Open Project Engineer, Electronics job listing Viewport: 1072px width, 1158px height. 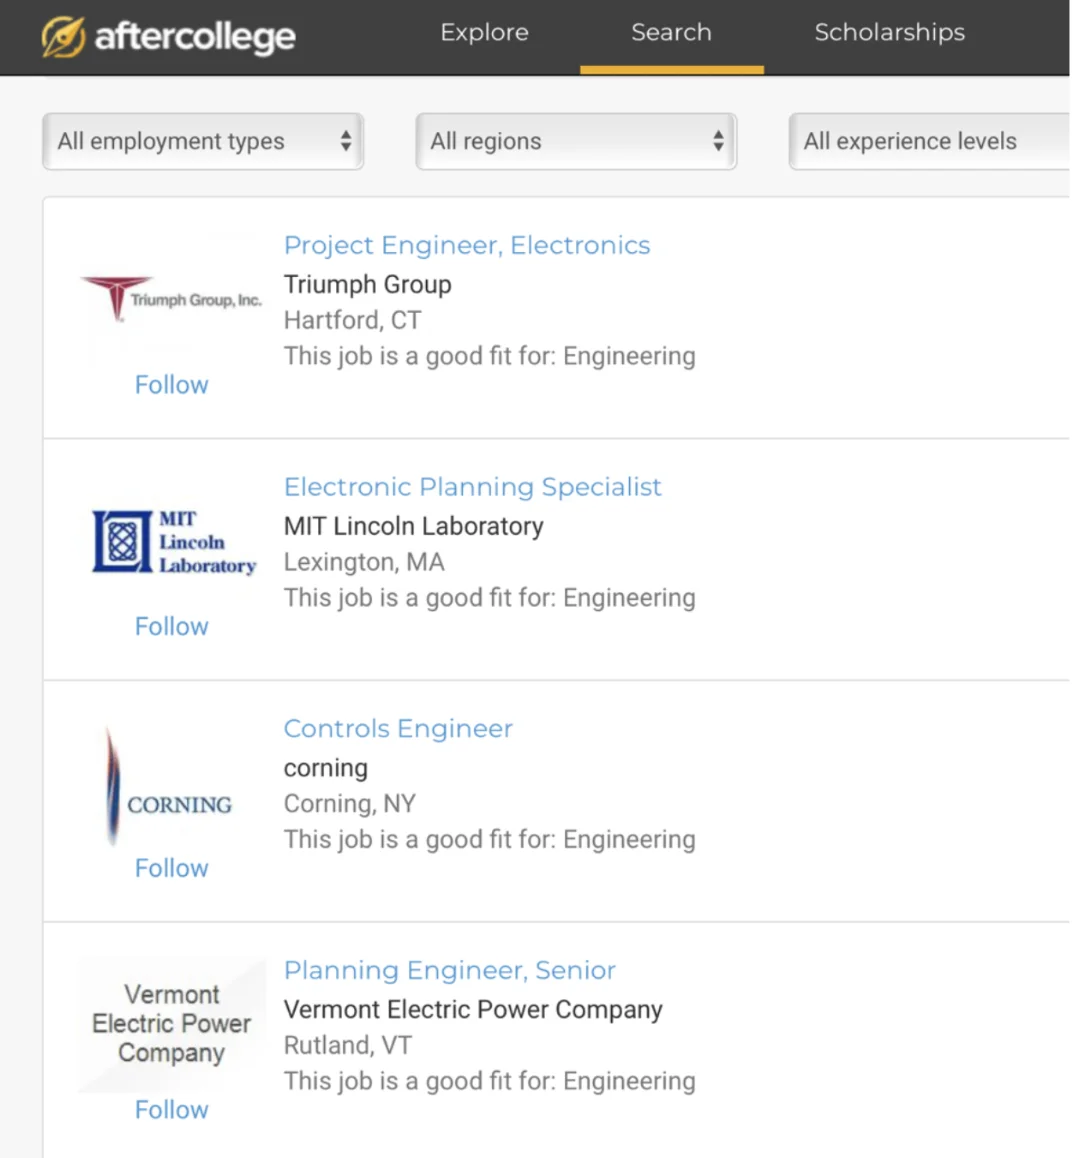tap(467, 245)
